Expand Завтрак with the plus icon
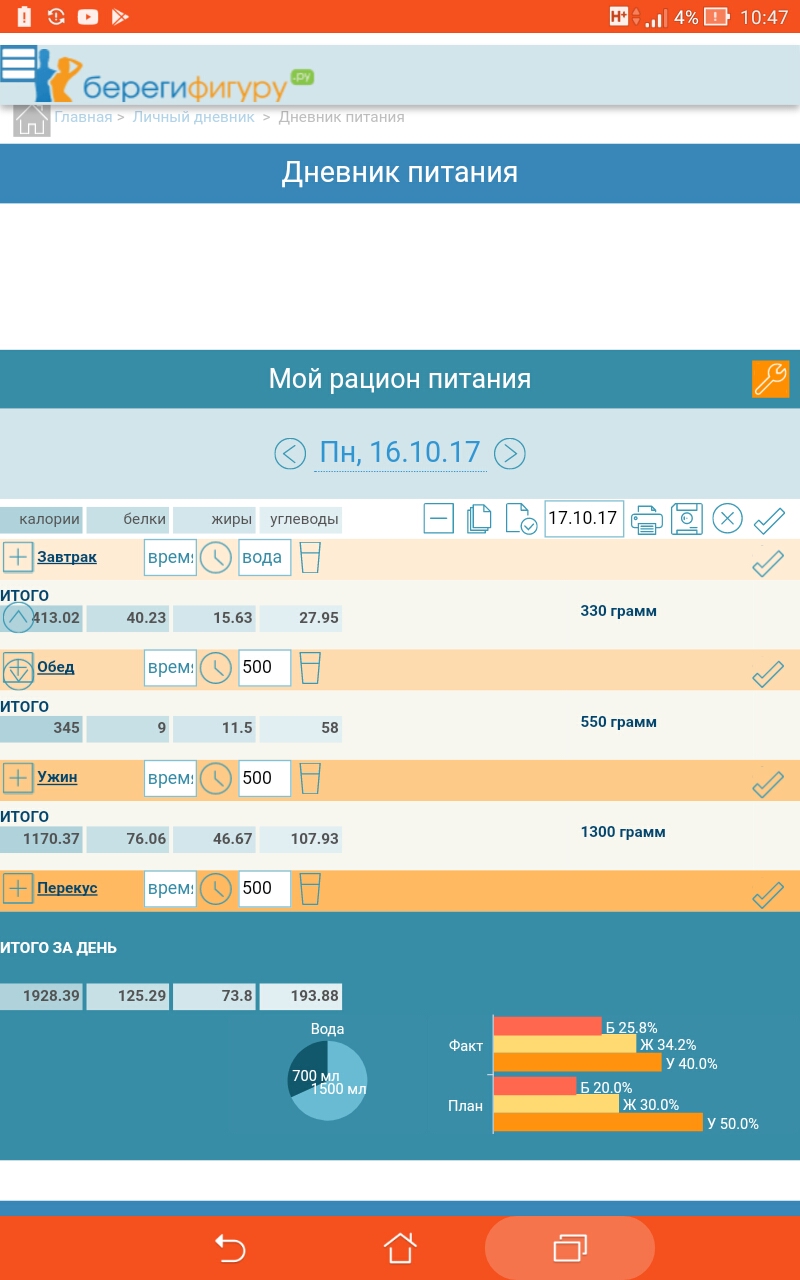Image resolution: width=800 pixels, height=1280 pixels. coord(18,557)
